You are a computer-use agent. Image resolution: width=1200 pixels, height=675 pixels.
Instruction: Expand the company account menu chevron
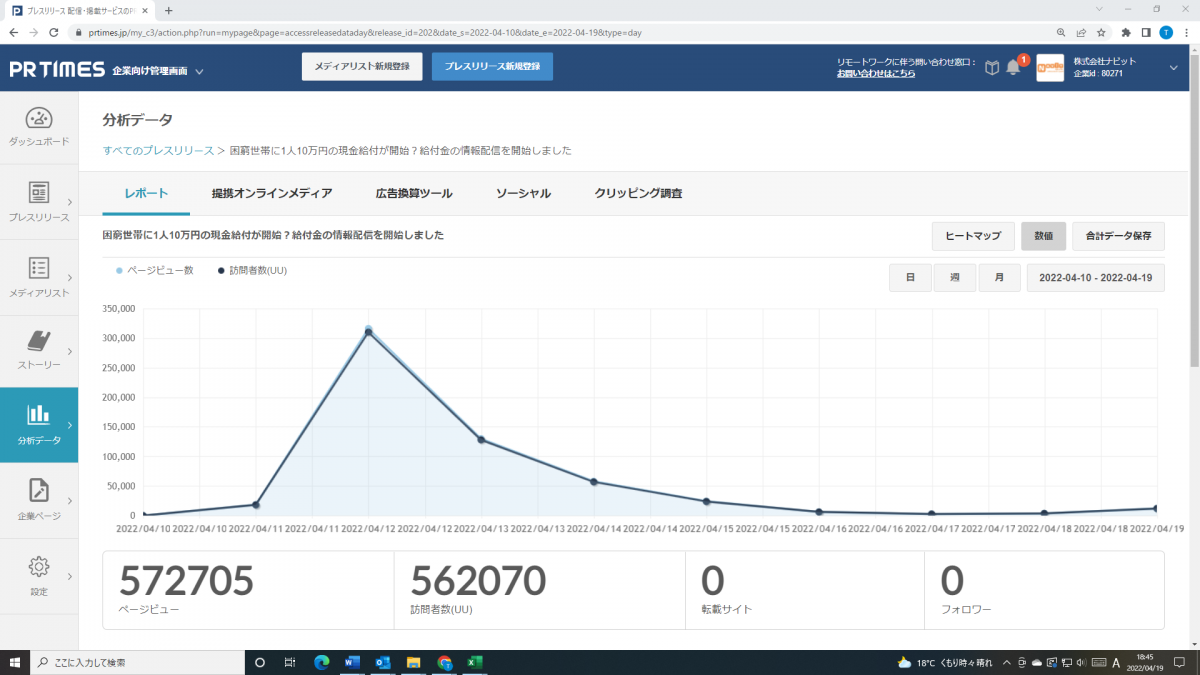point(1173,67)
